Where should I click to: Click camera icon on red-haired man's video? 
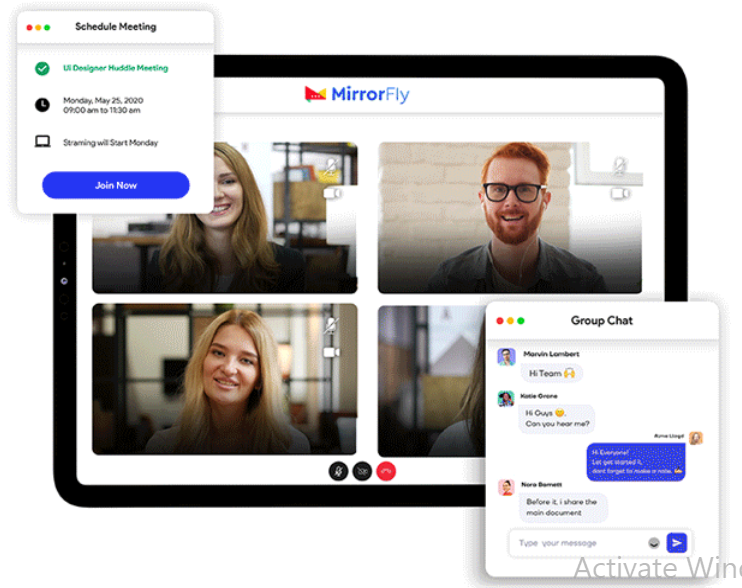coord(620,193)
